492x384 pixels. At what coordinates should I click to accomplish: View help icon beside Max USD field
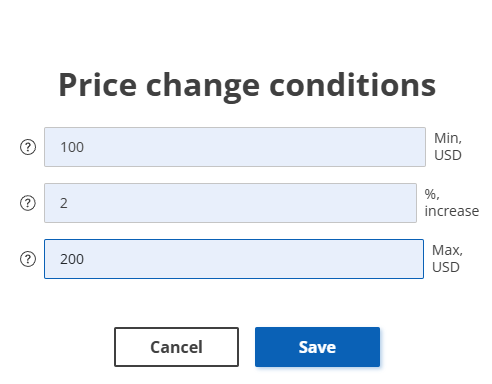tap(28, 259)
